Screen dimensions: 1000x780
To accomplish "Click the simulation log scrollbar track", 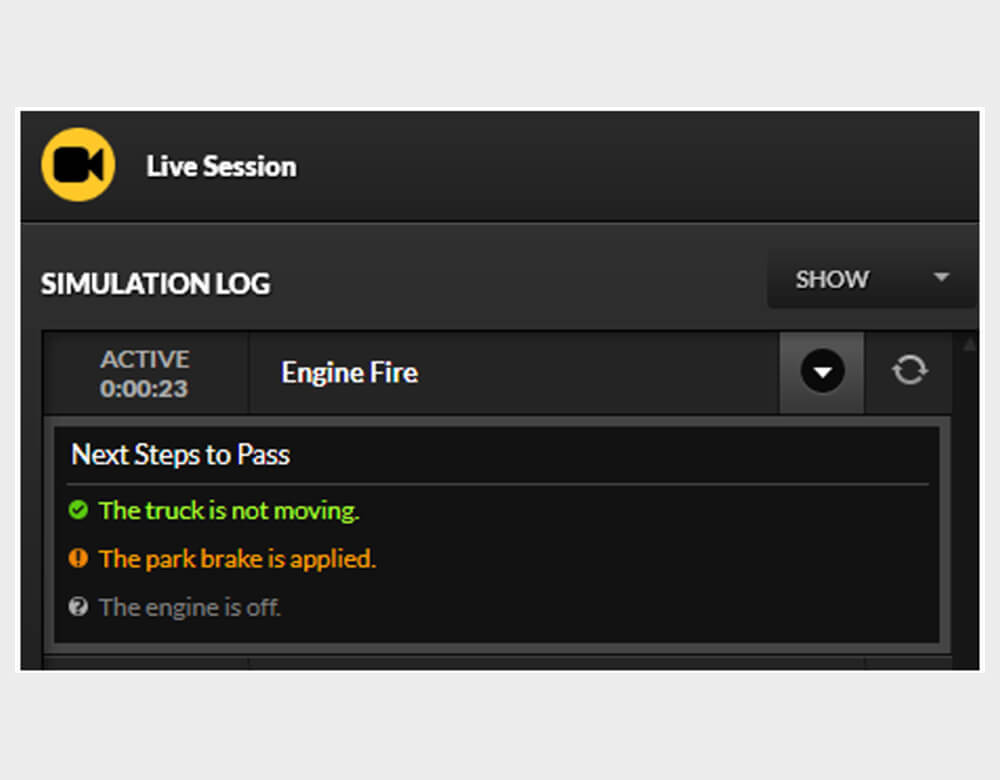I will point(967,500).
